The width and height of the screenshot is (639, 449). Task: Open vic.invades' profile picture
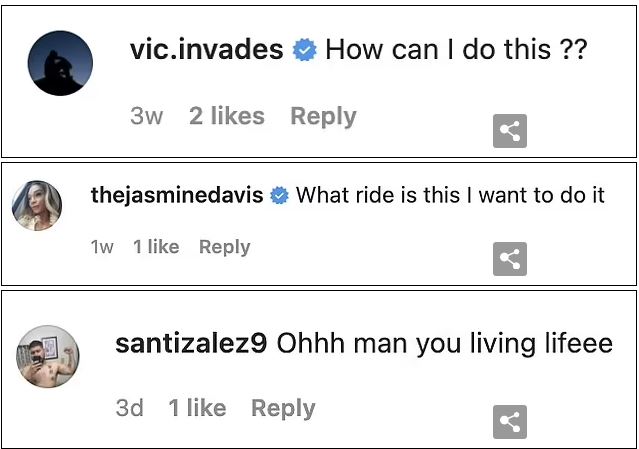click(x=61, y=63)
